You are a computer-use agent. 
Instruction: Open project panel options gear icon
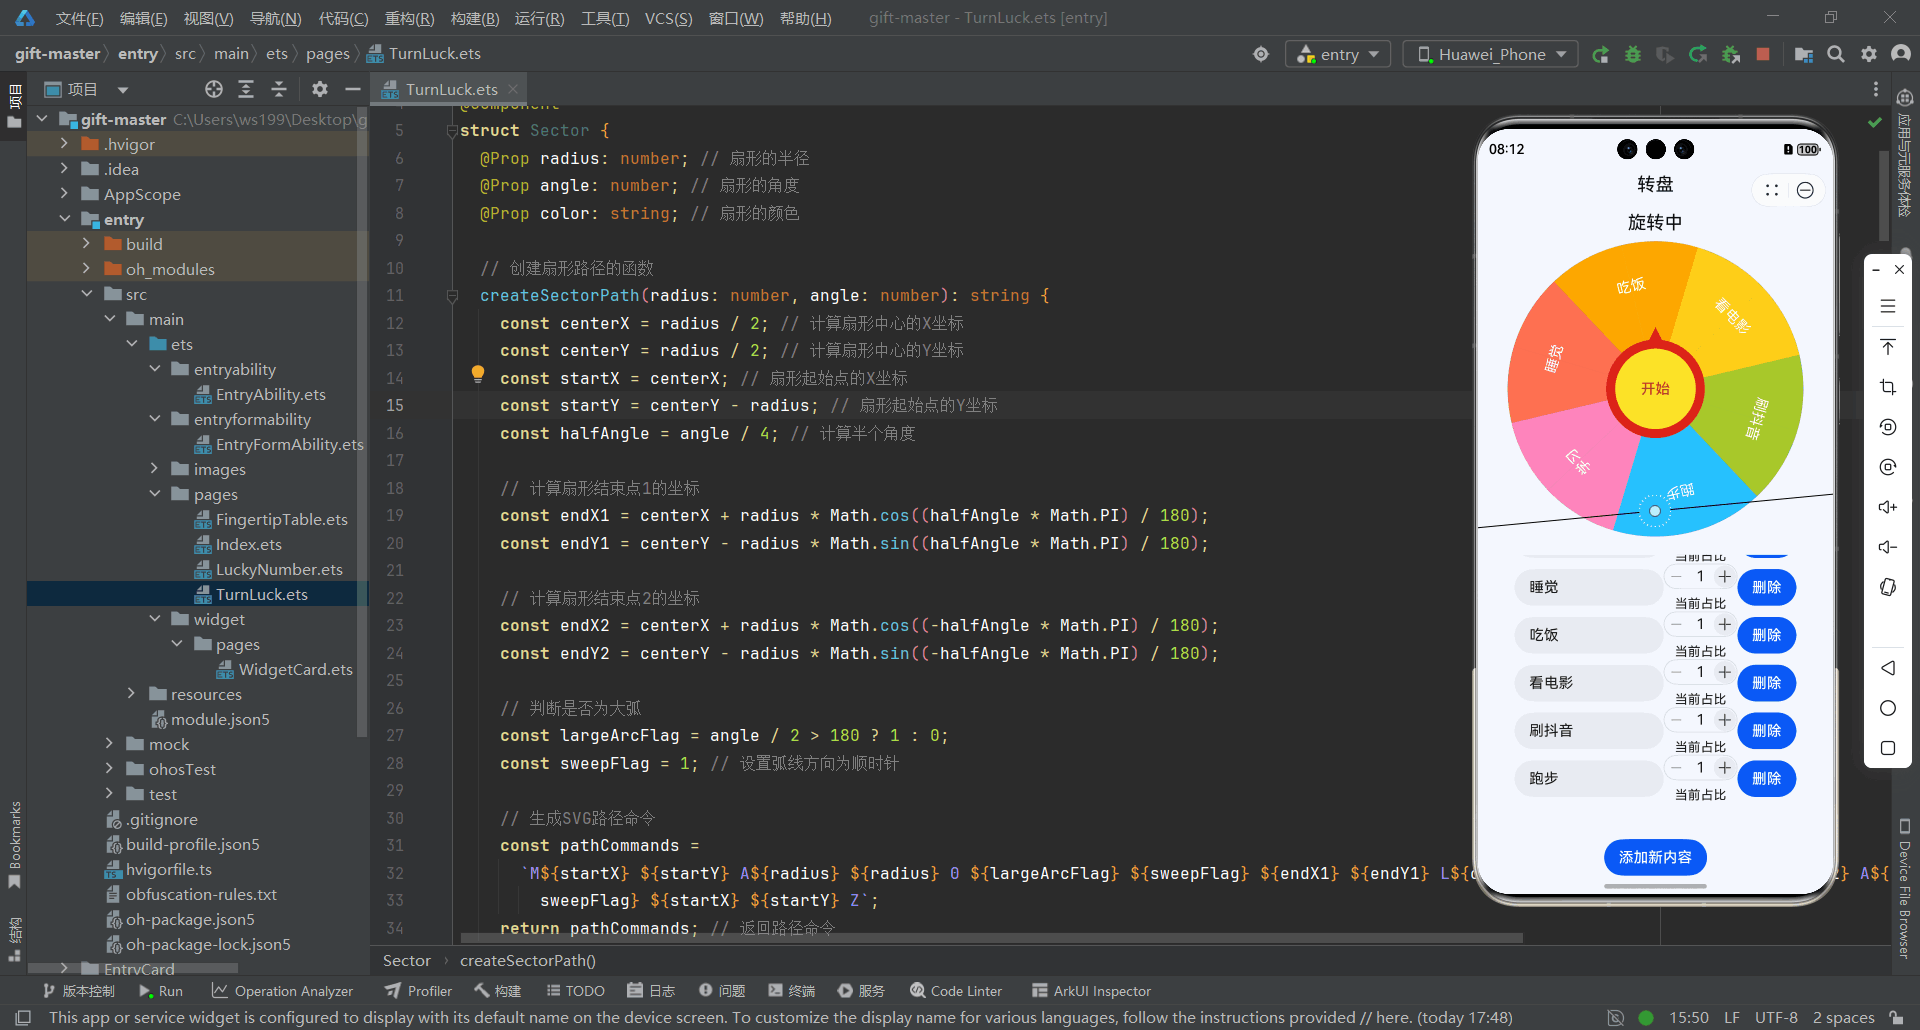tap(320, 89)
